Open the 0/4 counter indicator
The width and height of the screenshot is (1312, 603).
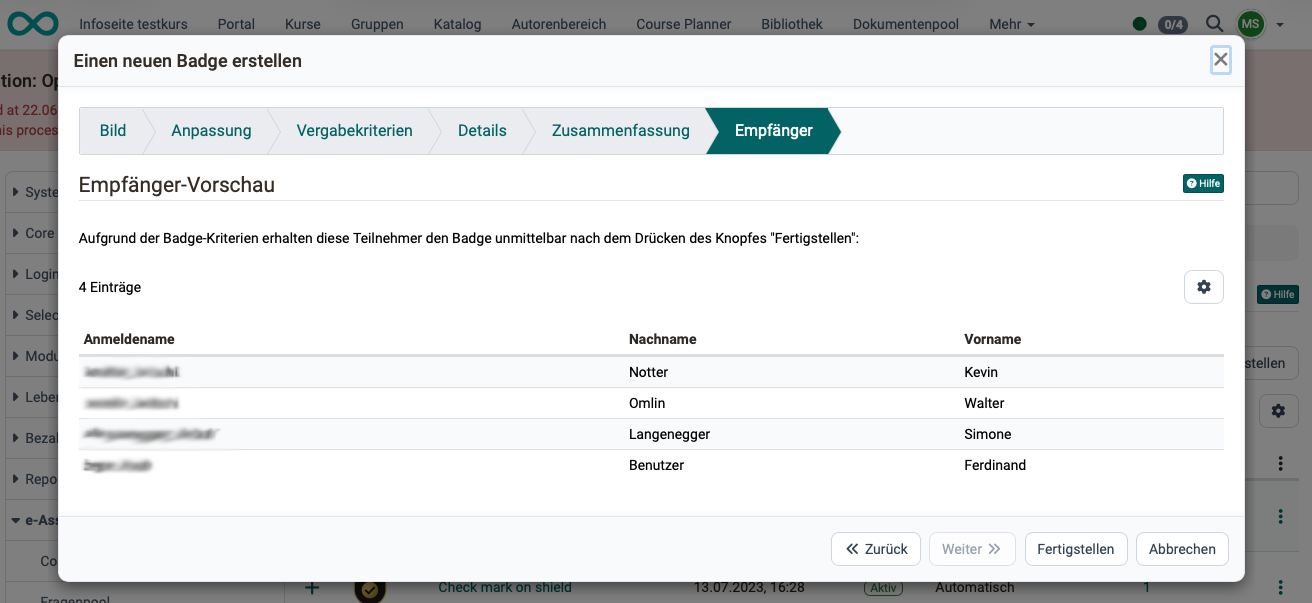coord(1172,24)
